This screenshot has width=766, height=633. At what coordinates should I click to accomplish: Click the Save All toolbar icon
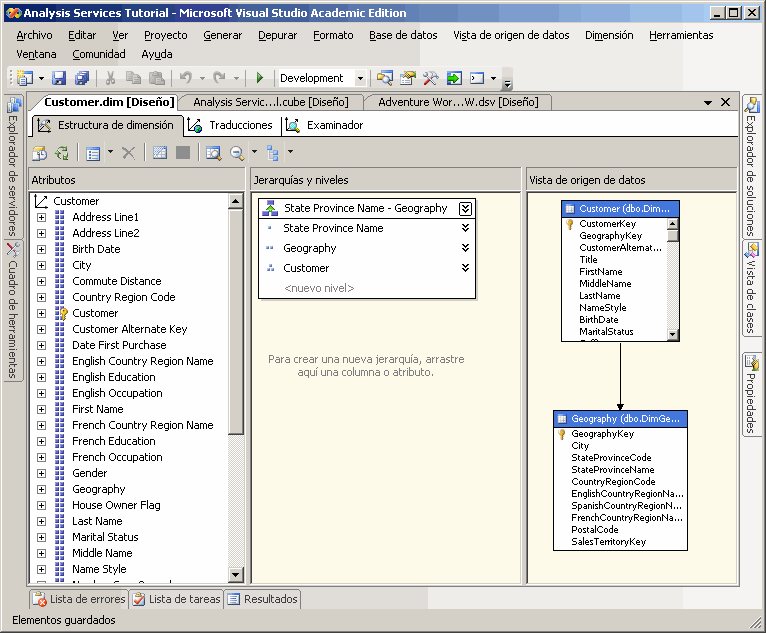pyautogui.click(x=81, y=78)
